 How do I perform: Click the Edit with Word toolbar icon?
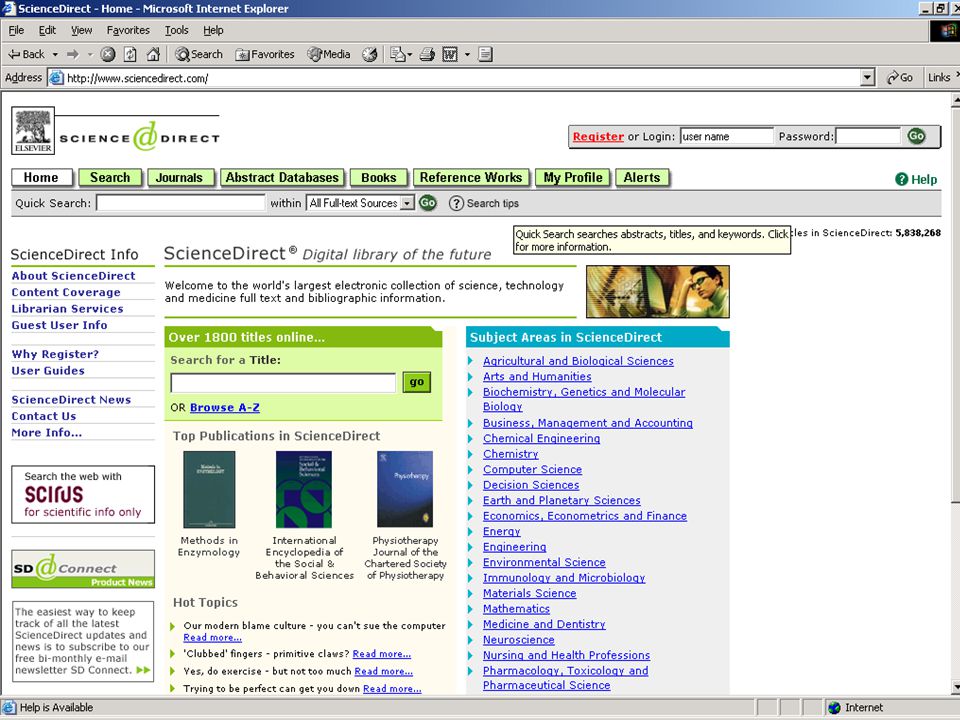point(450,54)
